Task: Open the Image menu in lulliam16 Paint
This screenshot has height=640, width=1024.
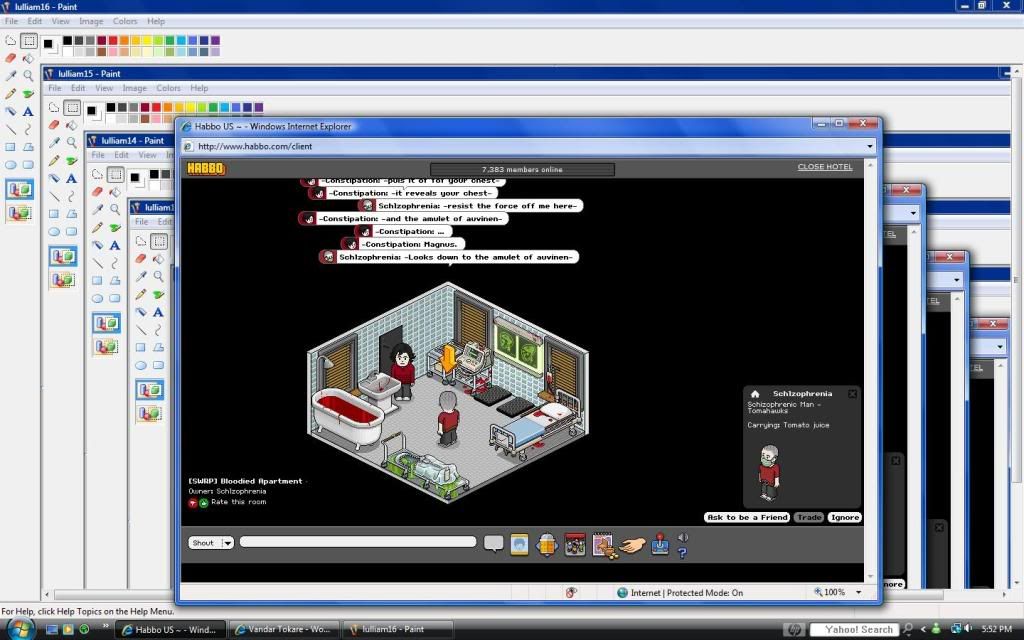Action: (x=91, y=21)
